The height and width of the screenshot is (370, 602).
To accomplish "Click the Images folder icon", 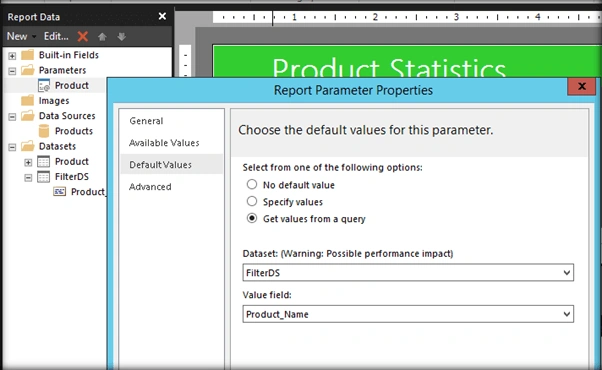I will click(27, 101).
